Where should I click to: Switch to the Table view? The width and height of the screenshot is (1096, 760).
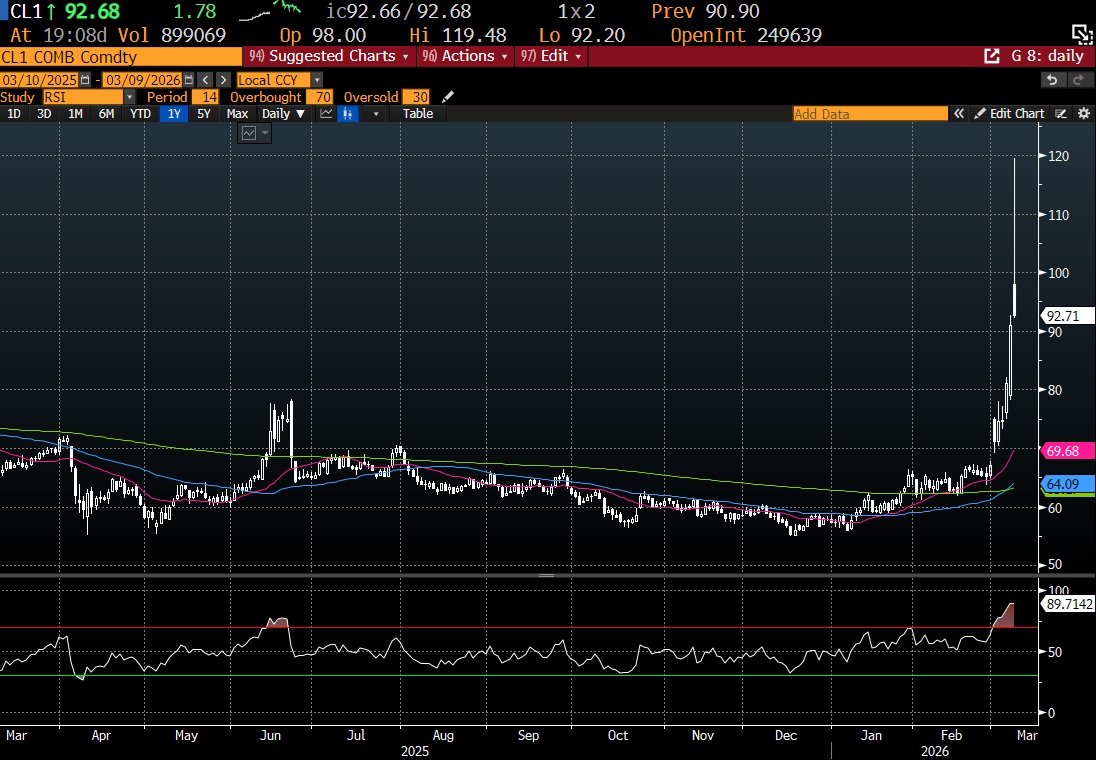(x=417, y=114)
